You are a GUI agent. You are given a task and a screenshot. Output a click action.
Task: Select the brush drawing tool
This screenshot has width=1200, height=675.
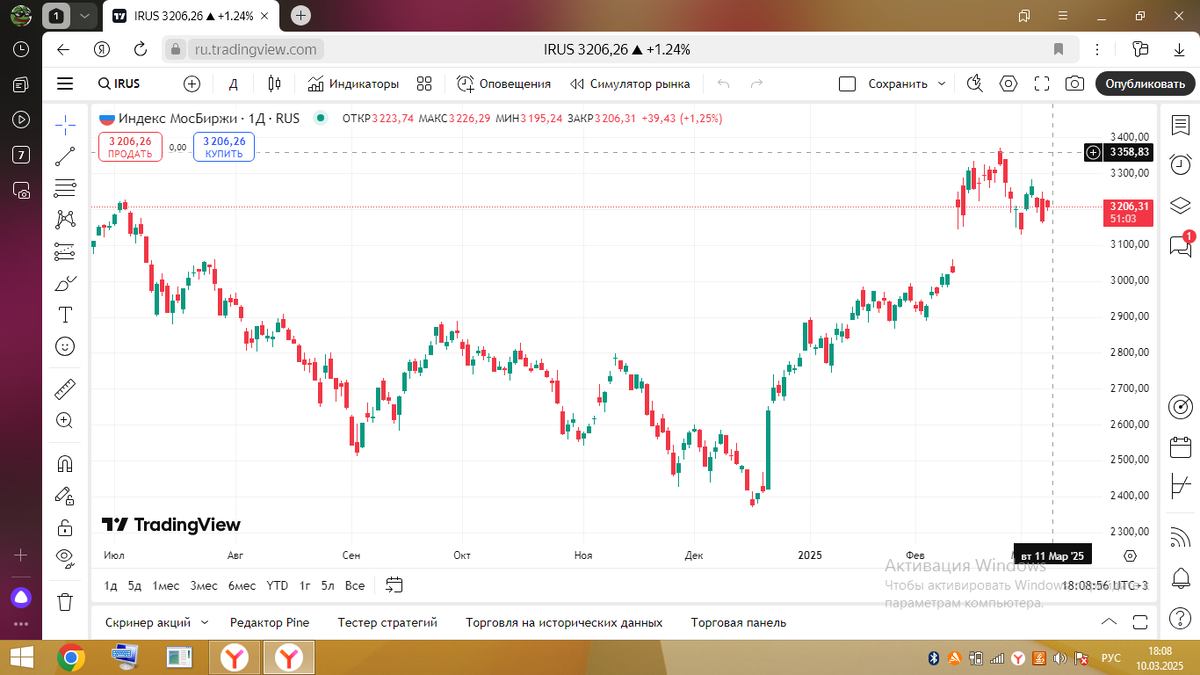click(65, 283)
